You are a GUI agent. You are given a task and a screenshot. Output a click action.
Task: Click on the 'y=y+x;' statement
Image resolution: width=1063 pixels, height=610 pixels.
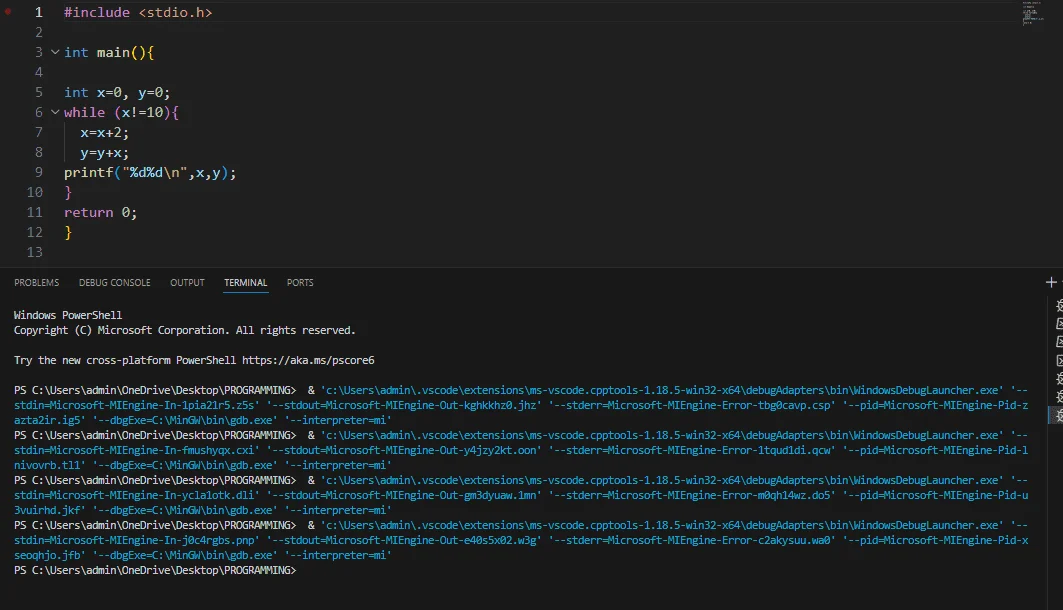104,152
